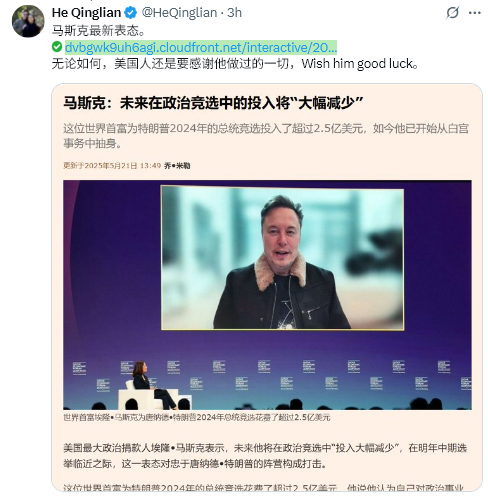Viewport: 488px width, 499px height.
Task: Click the blue verified badge
Action: (x=130, y=13)
